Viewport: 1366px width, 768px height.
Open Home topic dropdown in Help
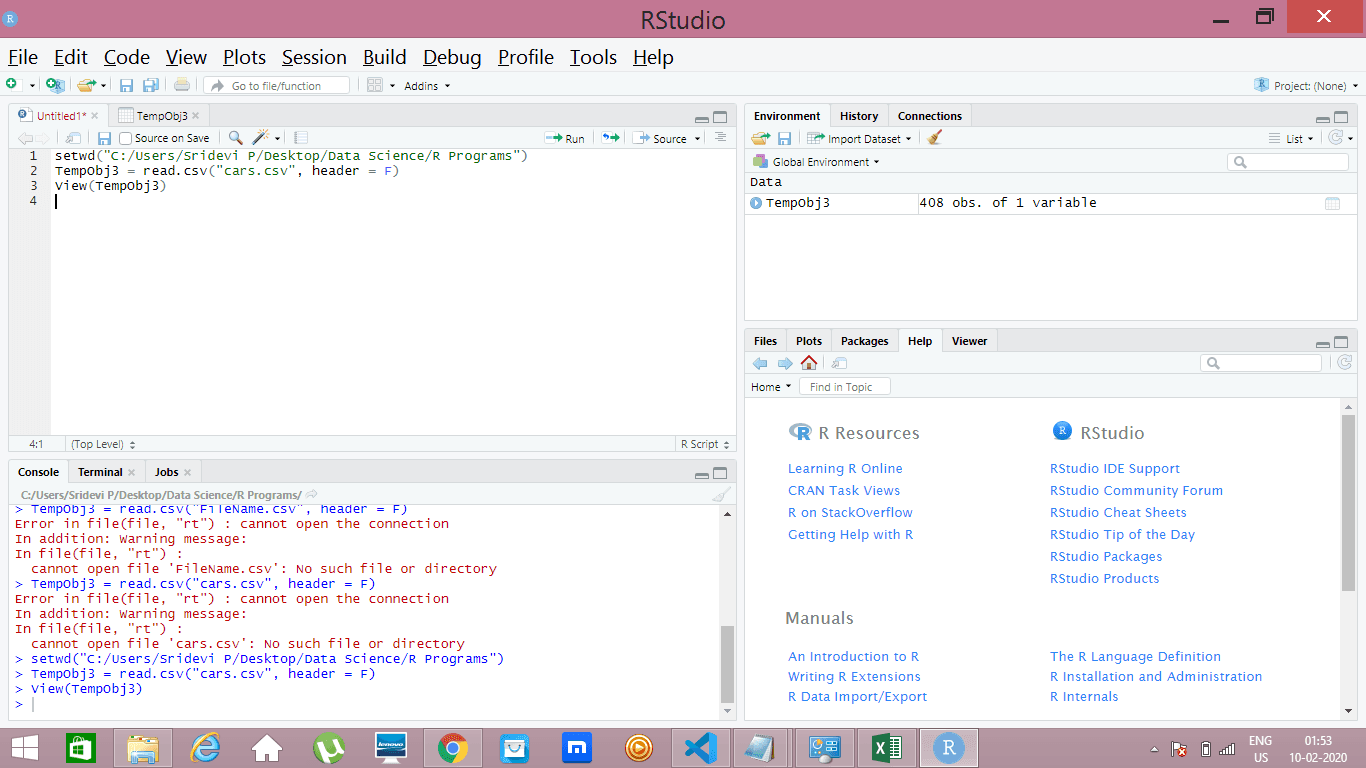[771, 387]
